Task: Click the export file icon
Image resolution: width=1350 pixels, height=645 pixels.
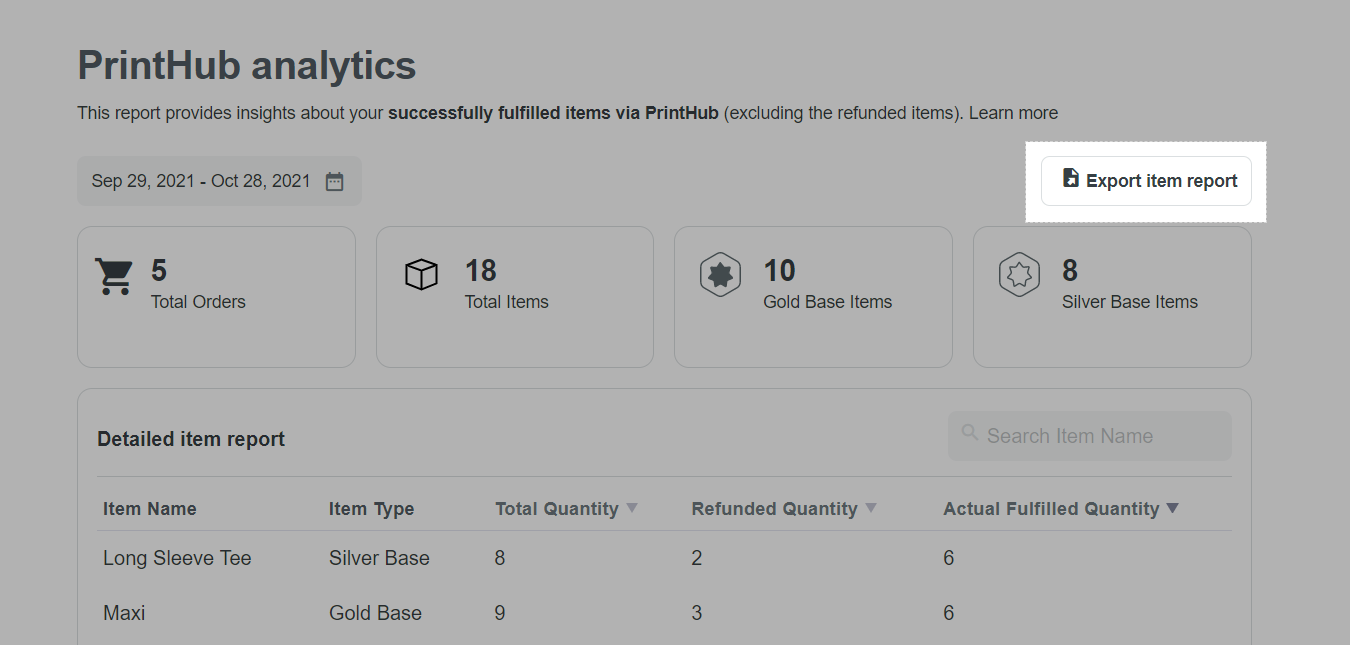Action: point(1070,179)
